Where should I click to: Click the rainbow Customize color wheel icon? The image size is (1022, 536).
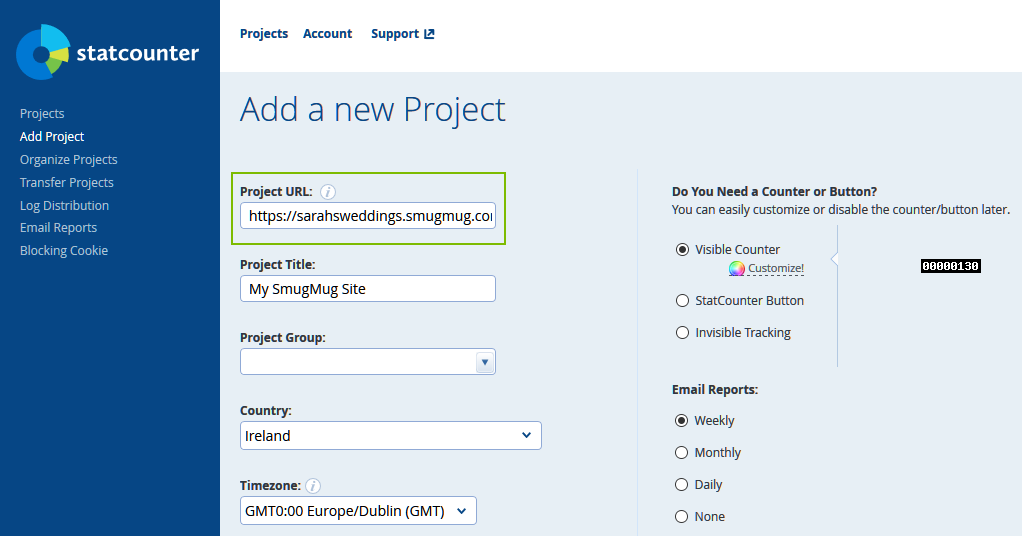[x=737, y=269]
